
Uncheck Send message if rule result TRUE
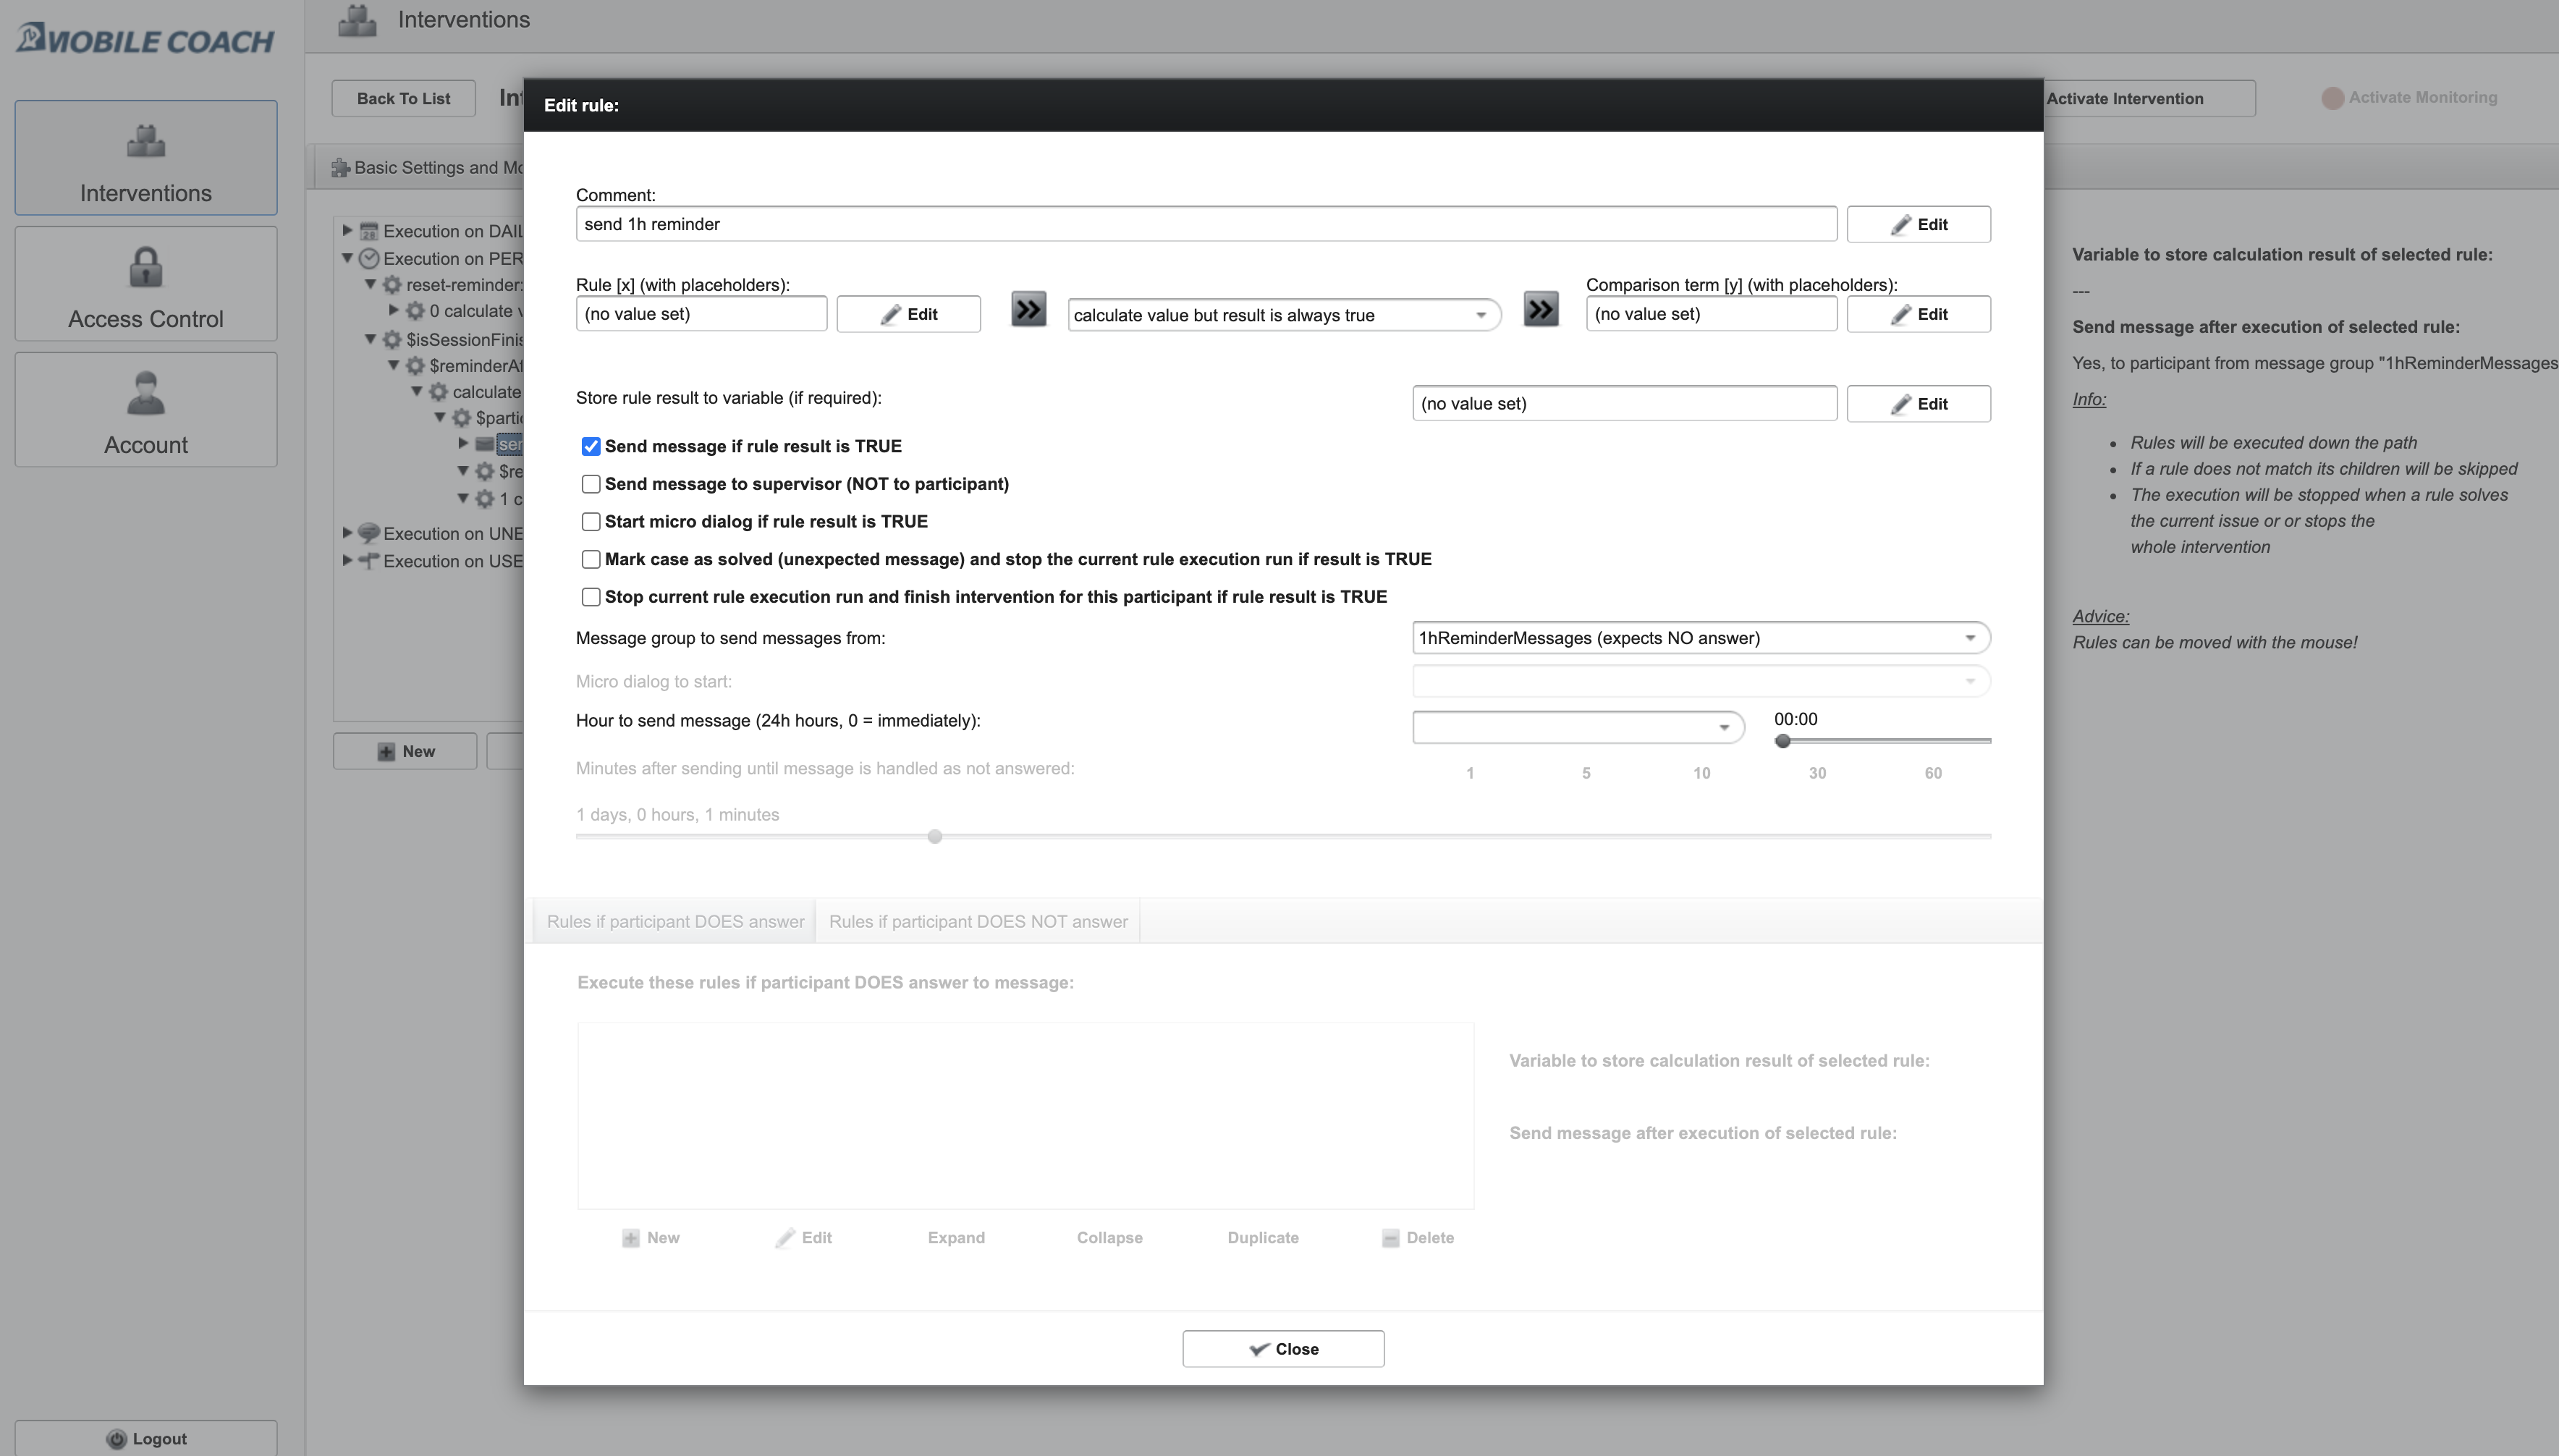(591, 447)
